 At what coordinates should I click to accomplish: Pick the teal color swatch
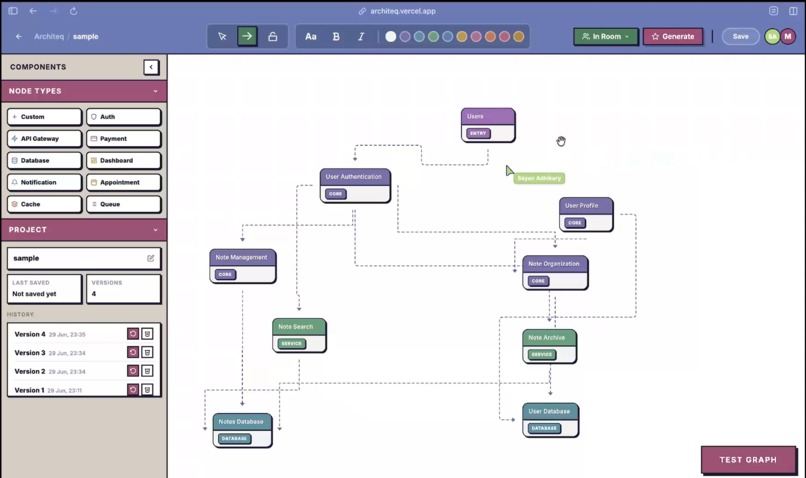click(x=419, y=36)
